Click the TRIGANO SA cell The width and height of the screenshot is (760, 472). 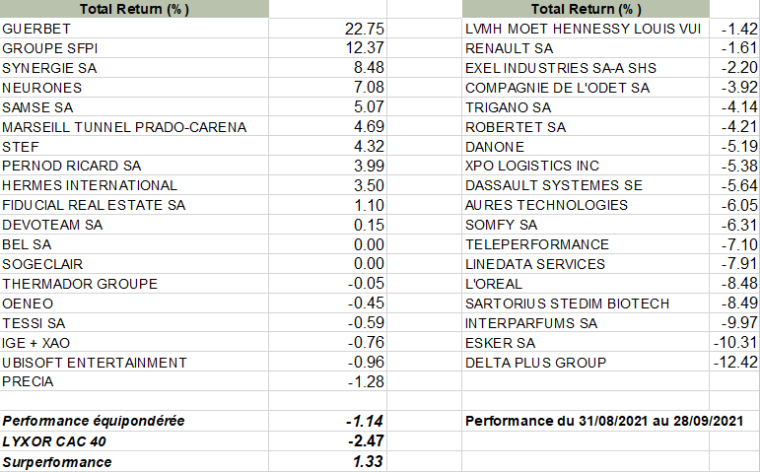(x=586, y=108)
